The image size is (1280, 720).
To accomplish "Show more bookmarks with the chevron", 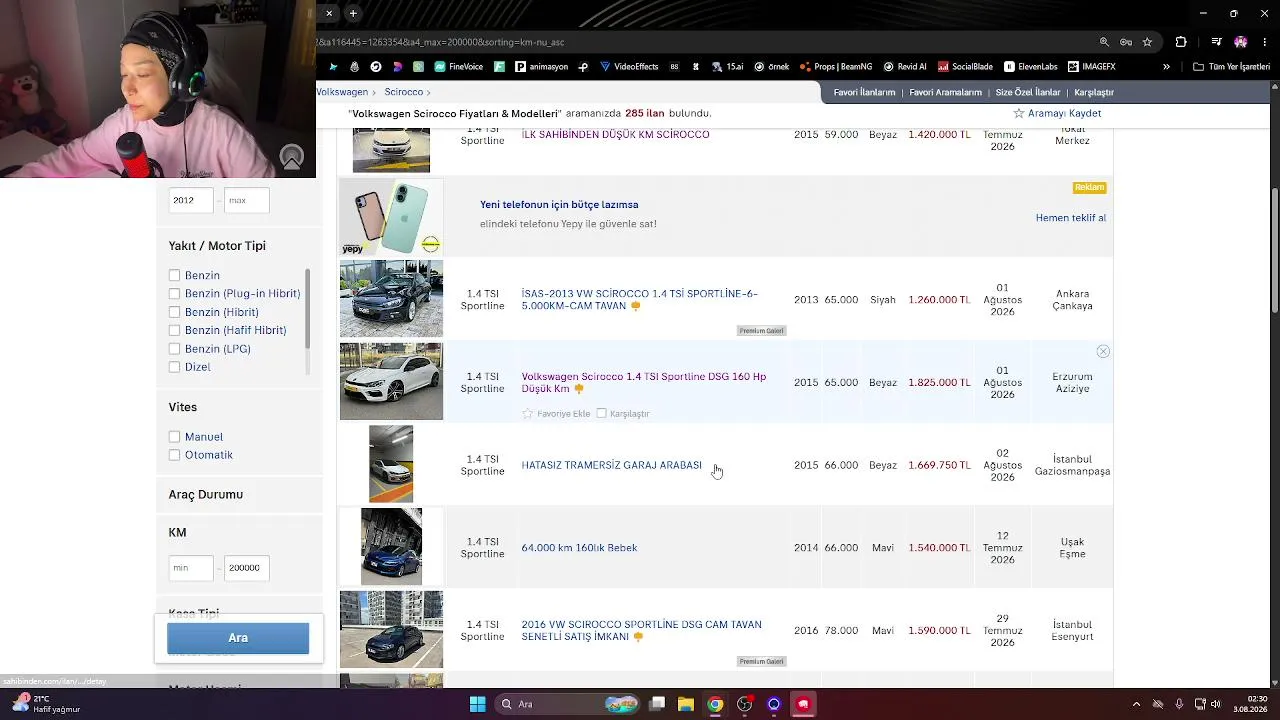I will (1166, 67).
